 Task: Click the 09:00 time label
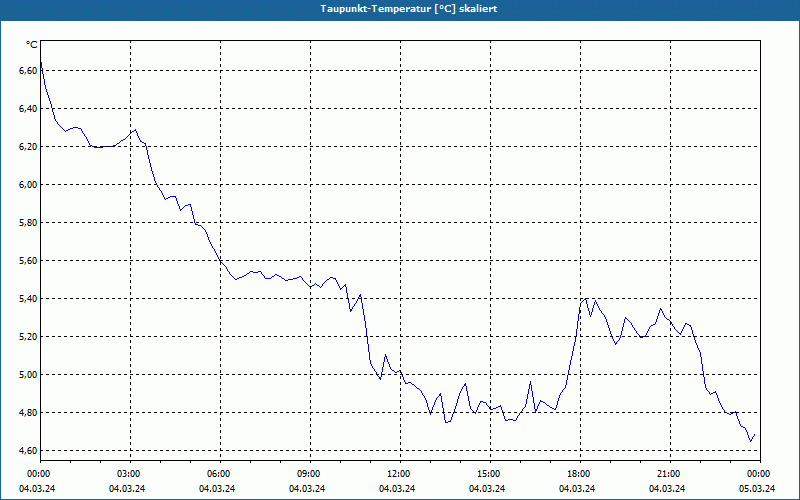tap(310, 474)
